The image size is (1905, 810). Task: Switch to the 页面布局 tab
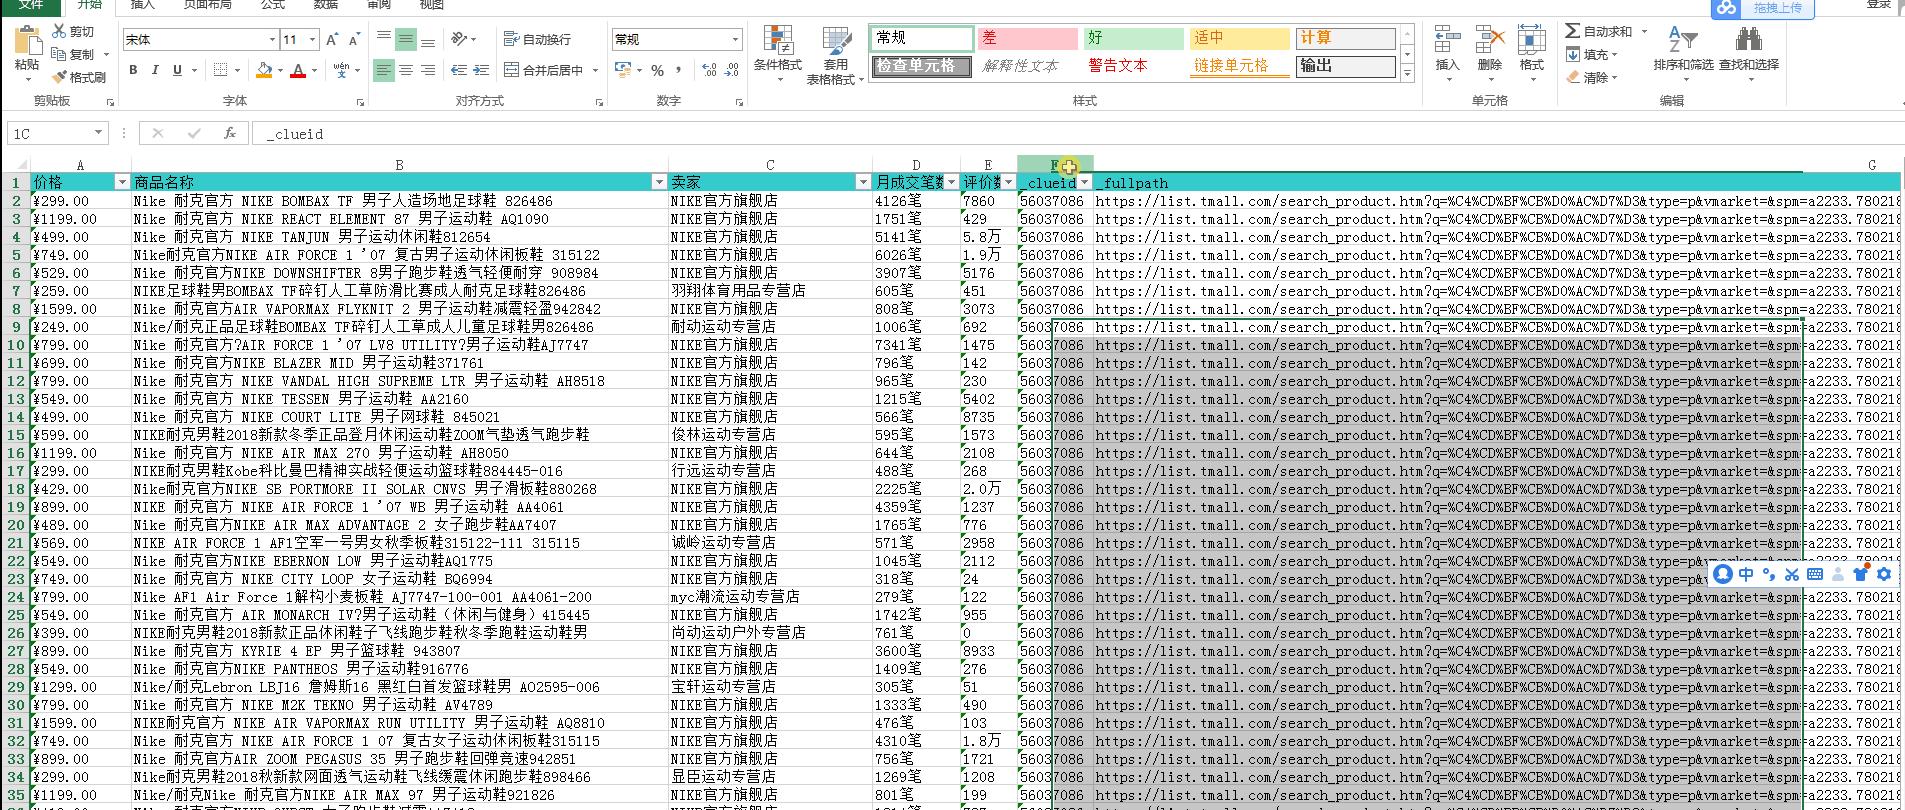[207, 5]
